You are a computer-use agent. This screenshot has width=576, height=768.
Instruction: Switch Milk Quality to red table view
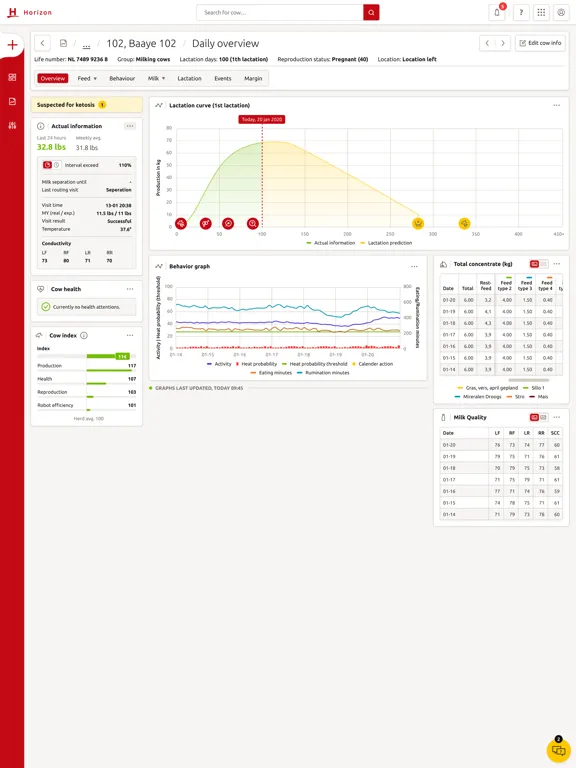coord(534,417)
